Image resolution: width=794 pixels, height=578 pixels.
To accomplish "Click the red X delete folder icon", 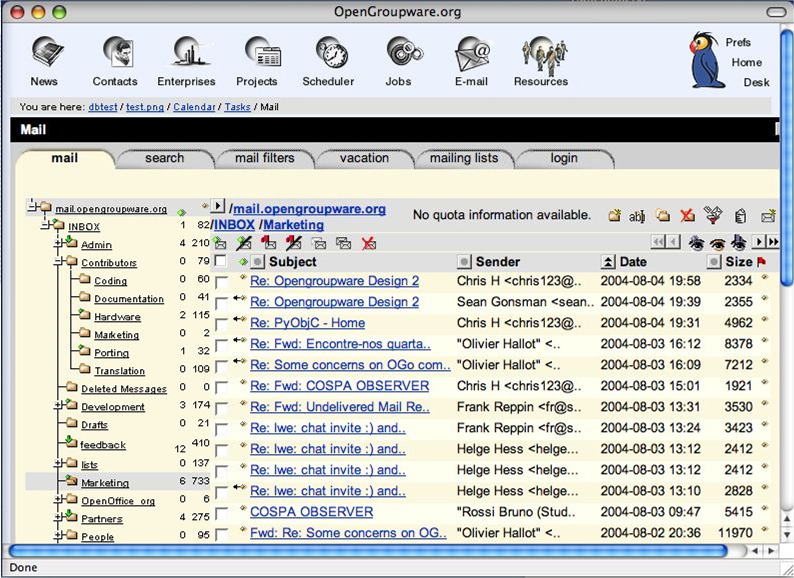I will pyautogui.click(x=688, y=215).
